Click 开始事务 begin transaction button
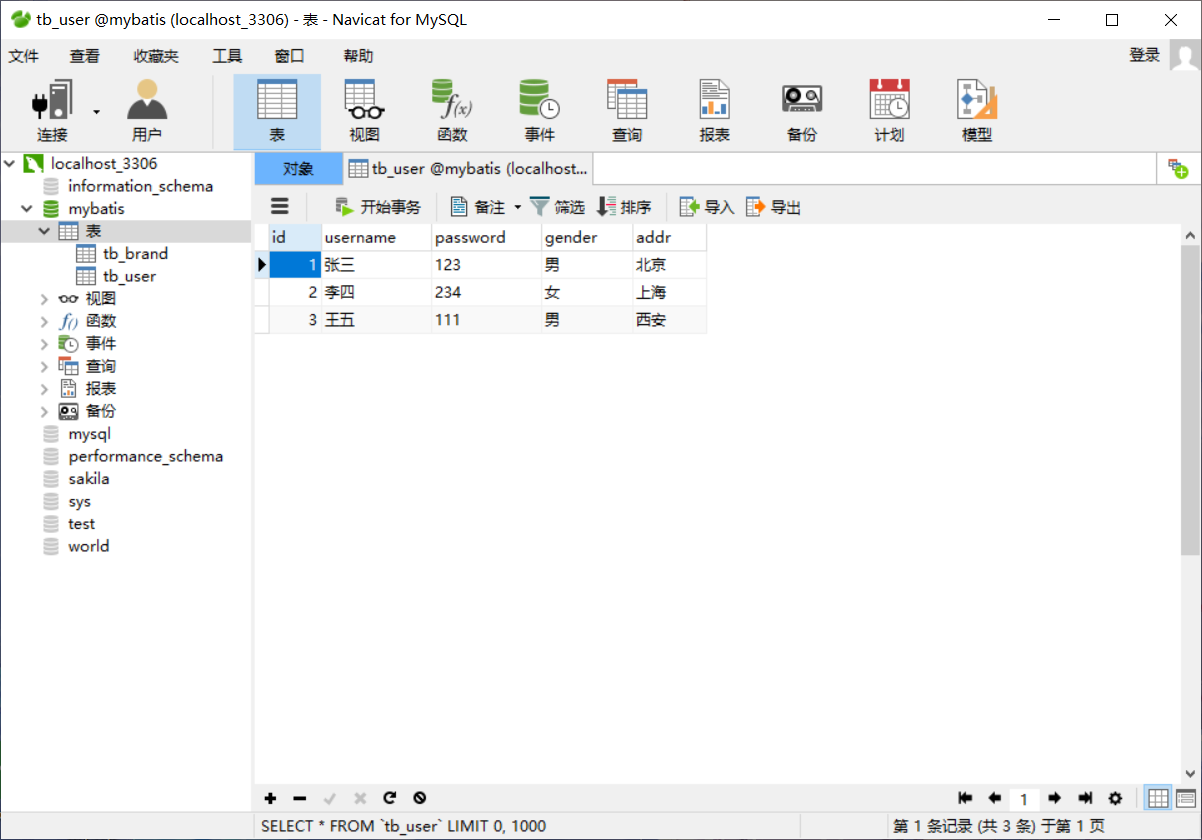 tap(378, 207)
